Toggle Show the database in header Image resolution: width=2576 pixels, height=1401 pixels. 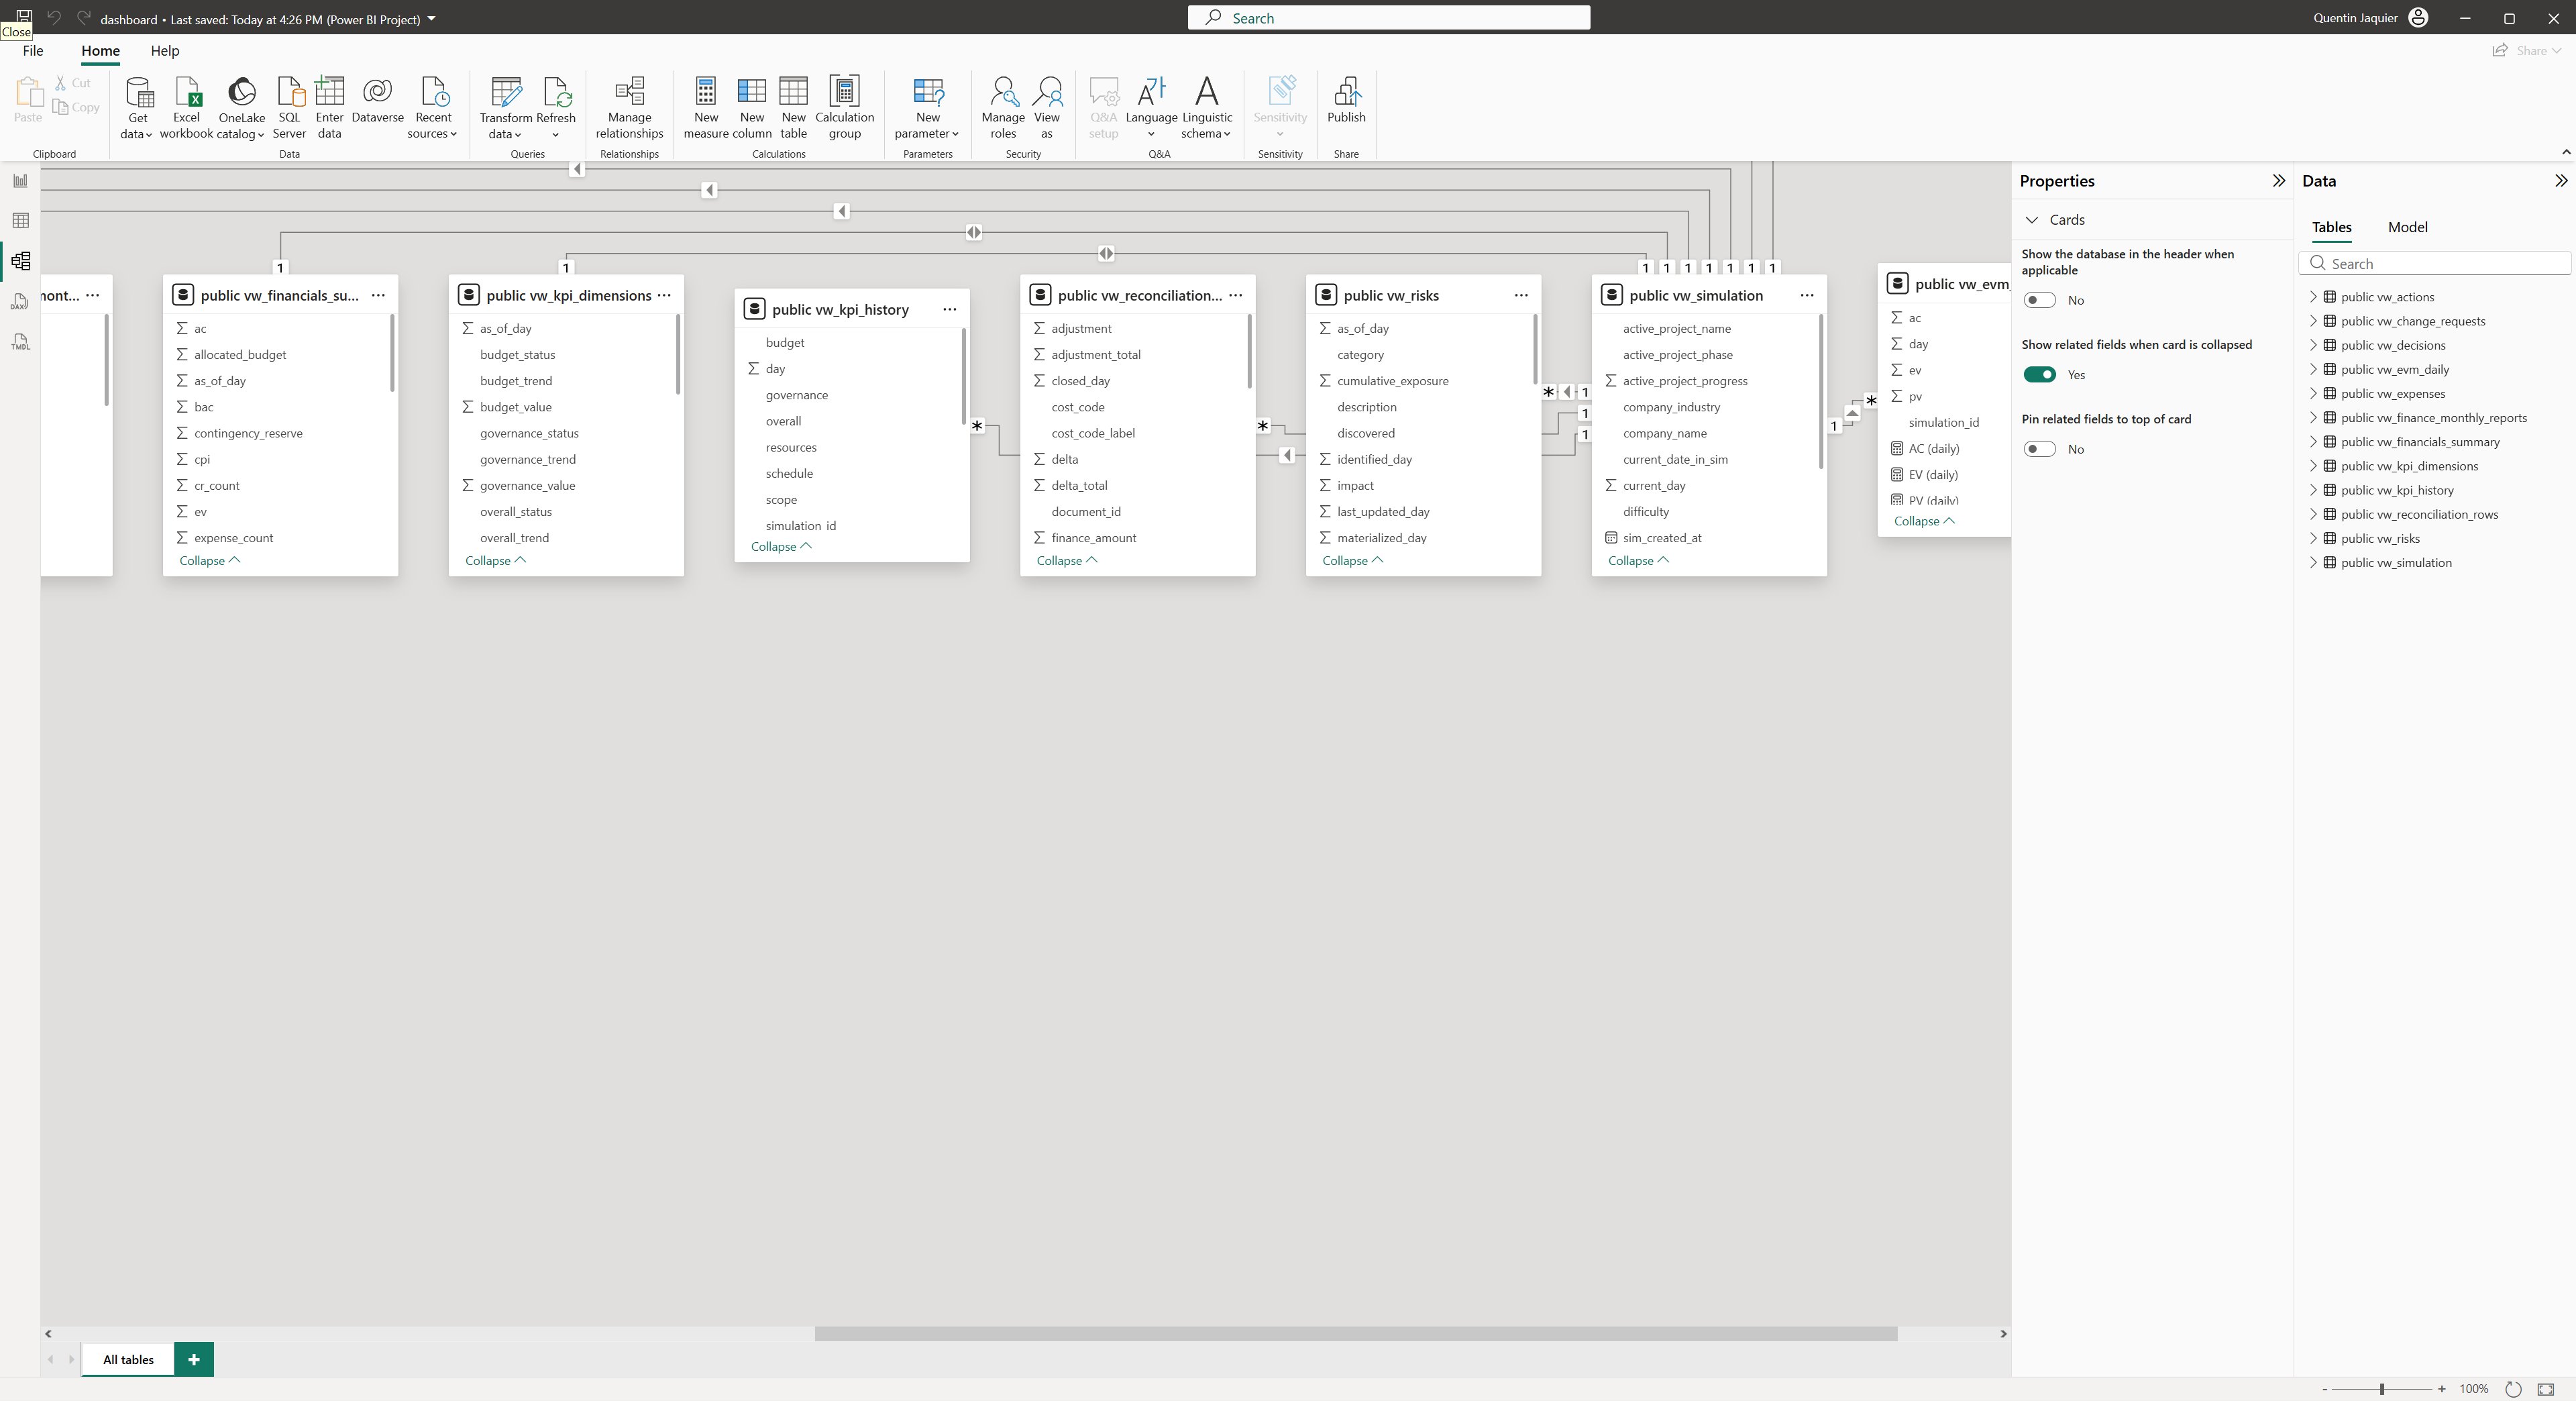click(2039, 300)
